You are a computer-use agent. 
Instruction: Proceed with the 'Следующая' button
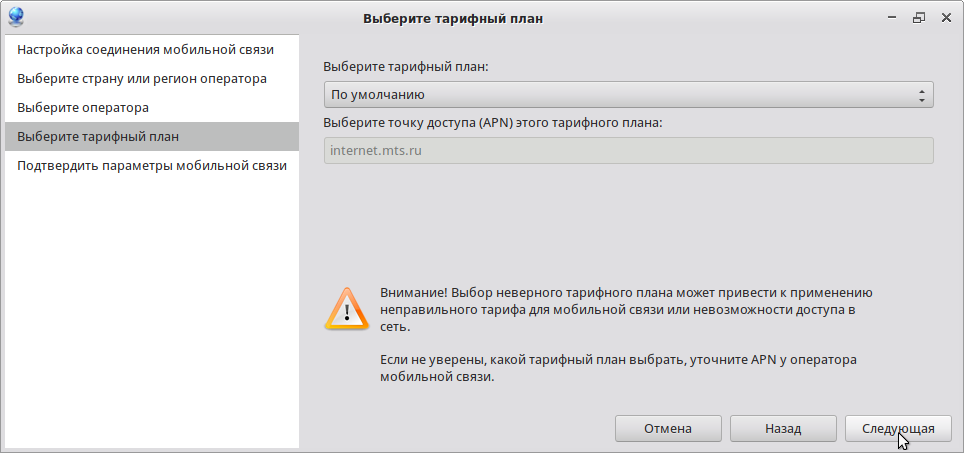898,428
